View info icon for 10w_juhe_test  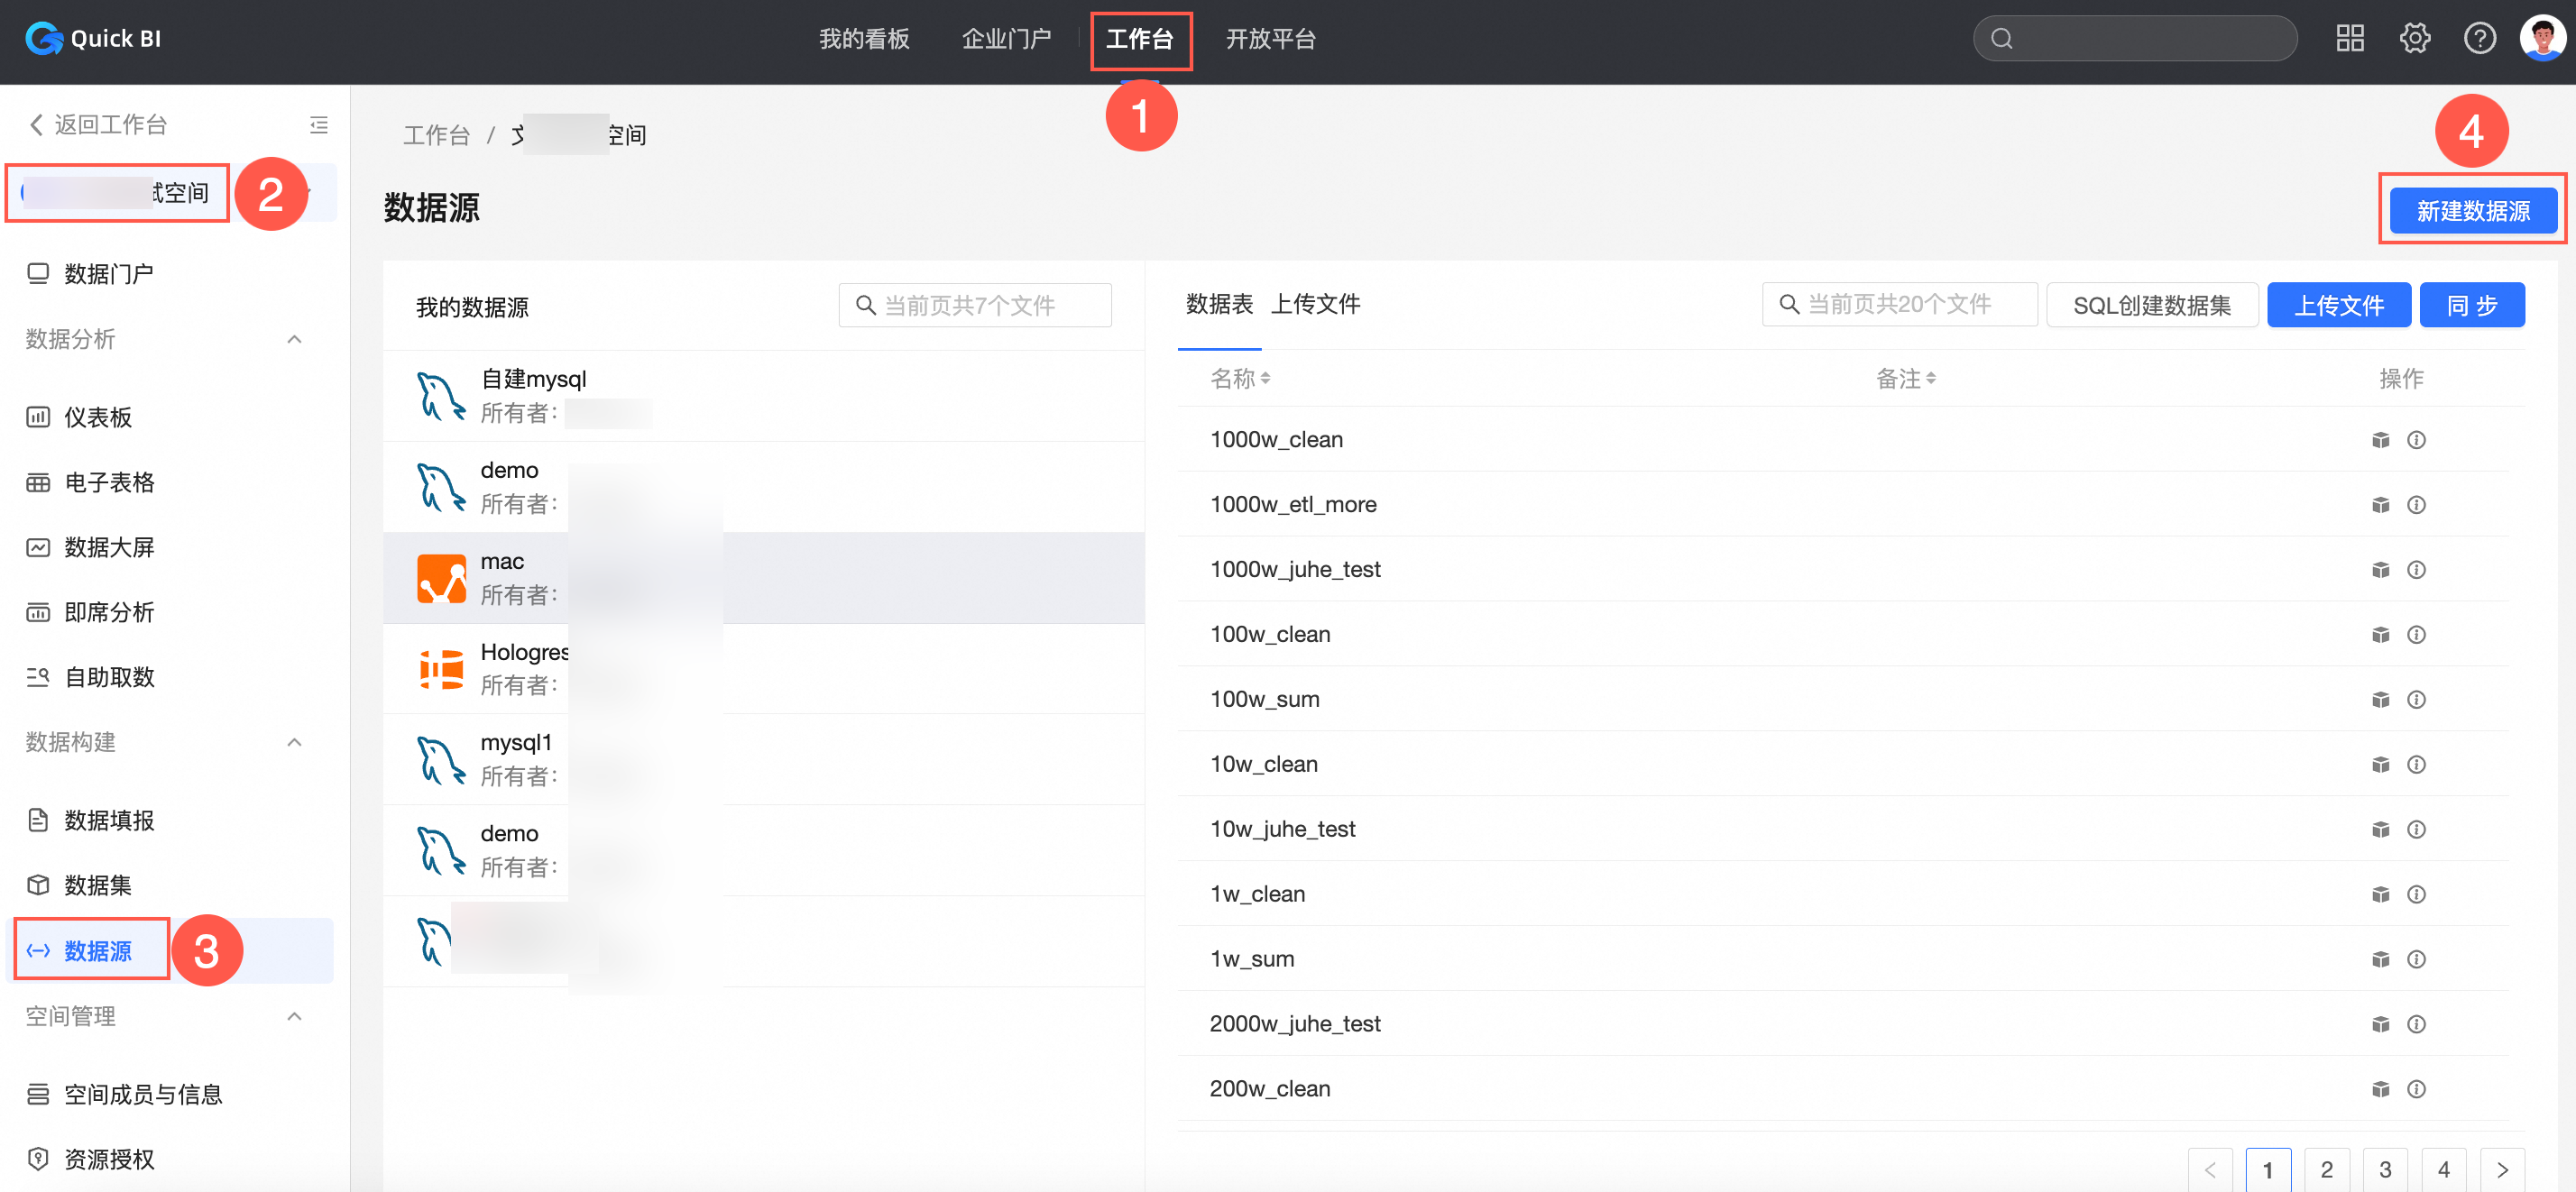[x=2416, y=830]
